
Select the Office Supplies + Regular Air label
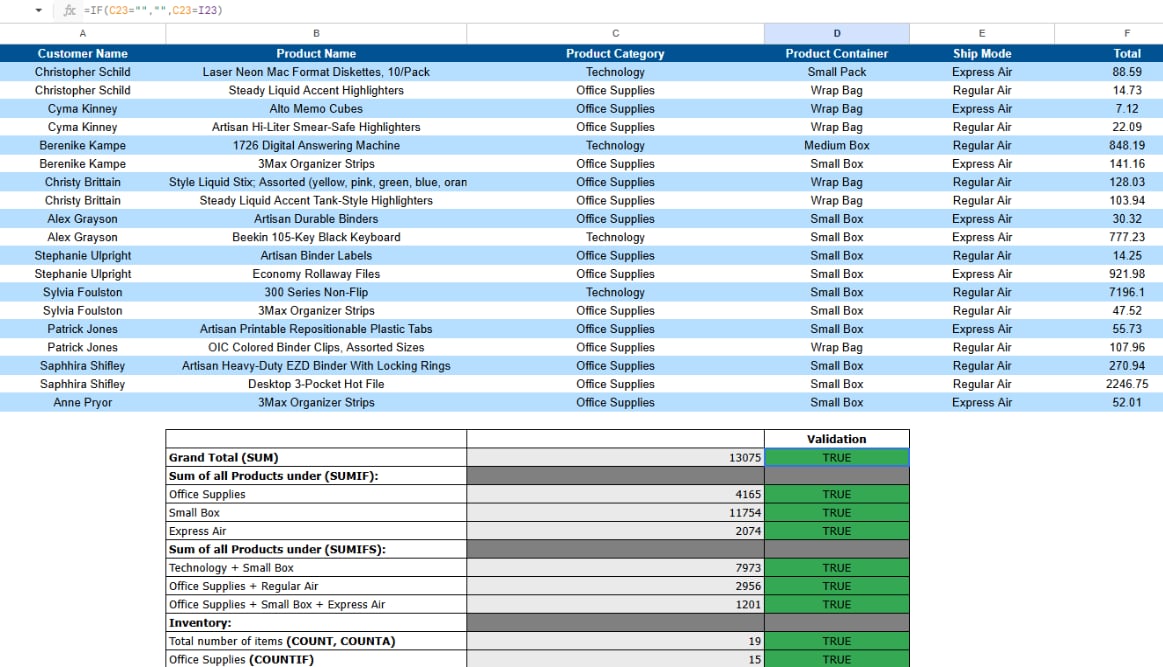pyautogui.click(x=316, y=586)
